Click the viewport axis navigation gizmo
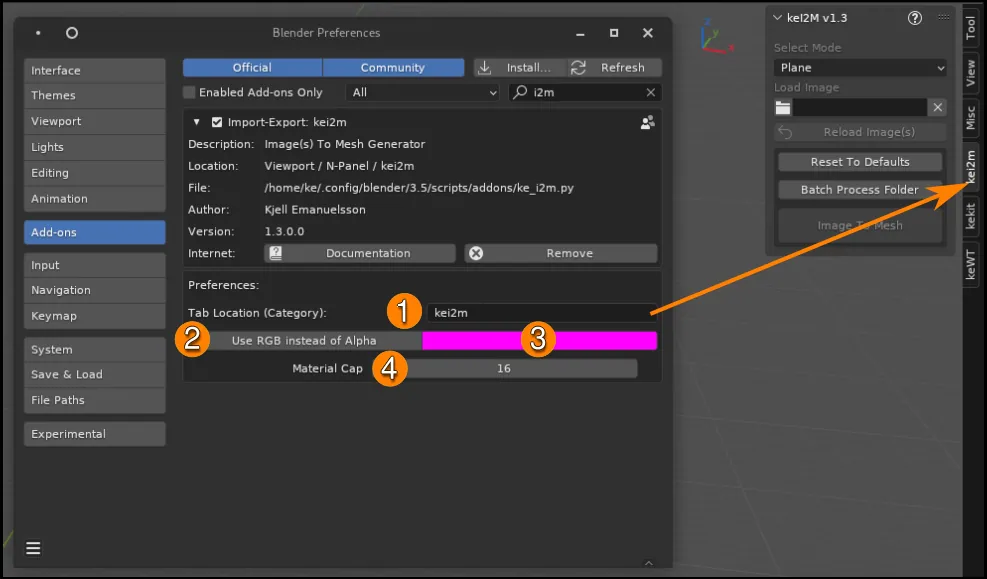 pos(714,36)
